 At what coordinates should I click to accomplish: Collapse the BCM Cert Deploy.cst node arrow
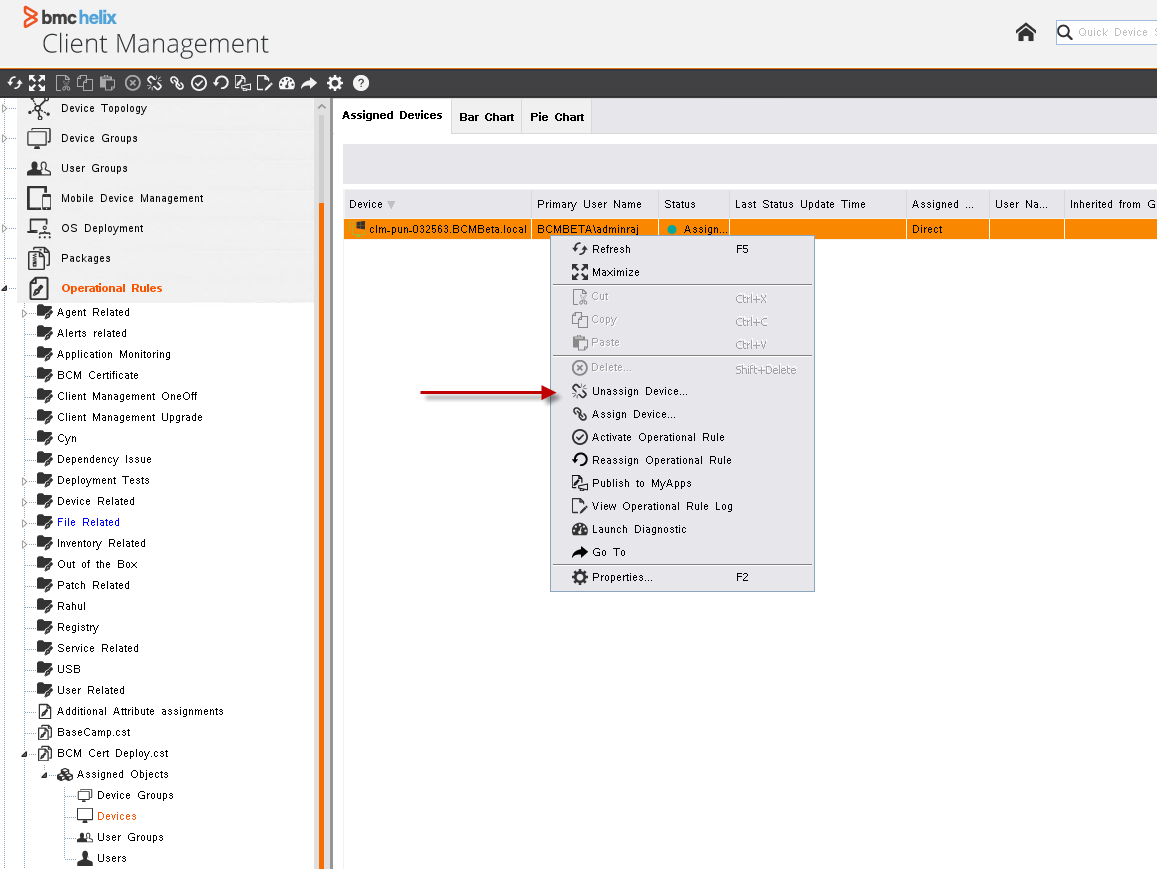point(24,754)
